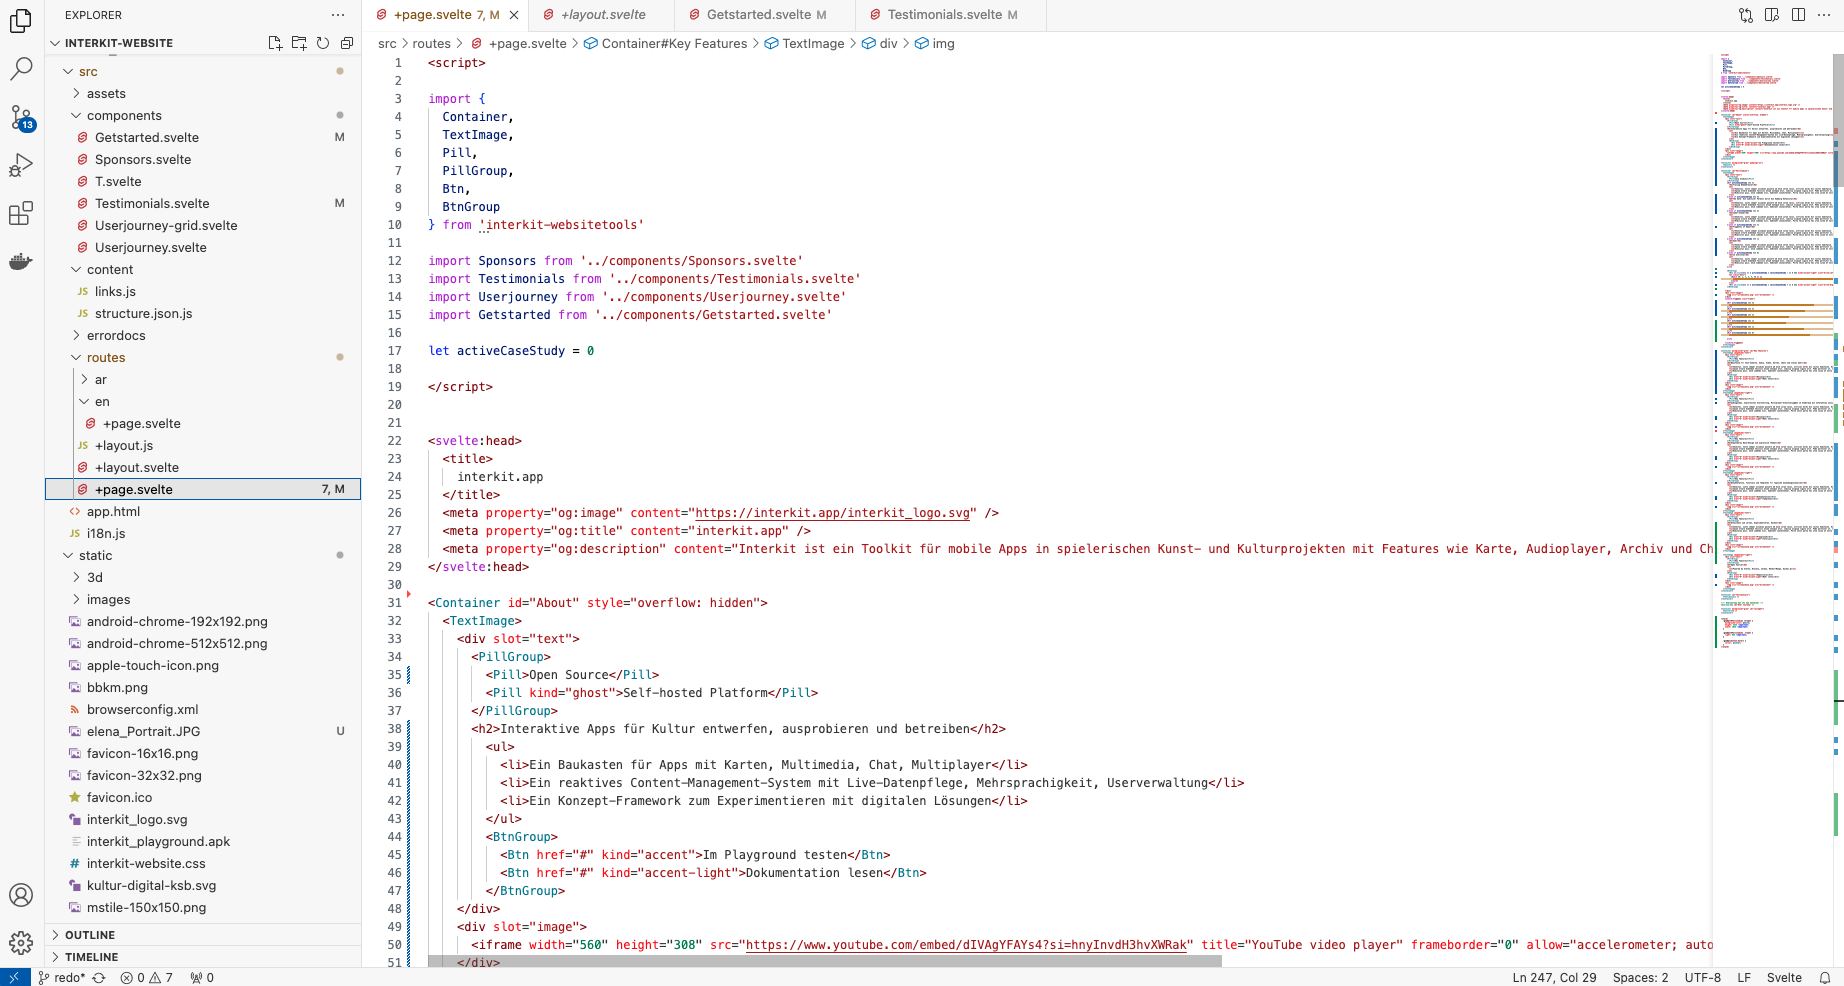
Task: Switch to the Getstarted.svelte tab
Action: pos(765,15)
